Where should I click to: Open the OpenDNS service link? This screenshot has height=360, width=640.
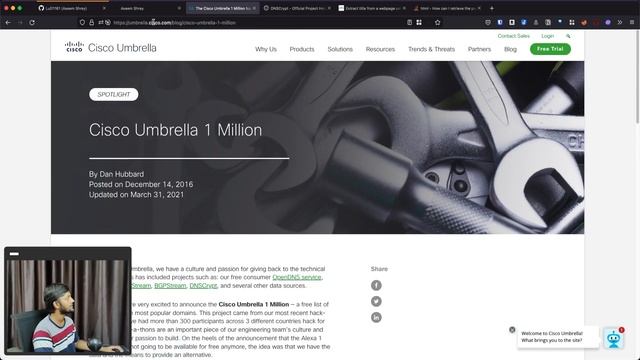[297, 277]
